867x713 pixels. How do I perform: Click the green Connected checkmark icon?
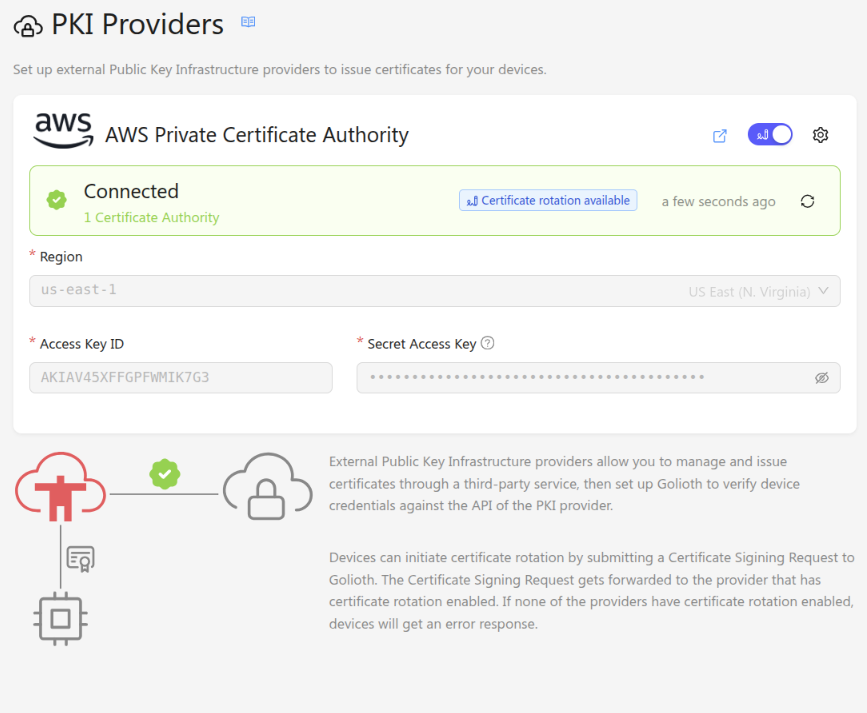tap(57, 200)
